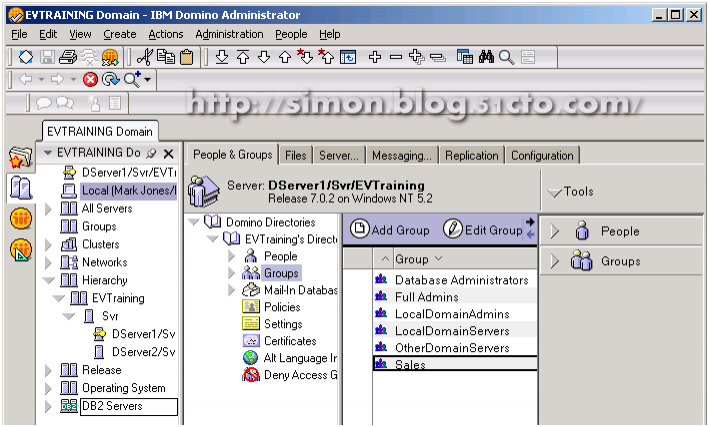Click the Edit Group button
This screenshot has width=709, height=427.
[482, 230]
